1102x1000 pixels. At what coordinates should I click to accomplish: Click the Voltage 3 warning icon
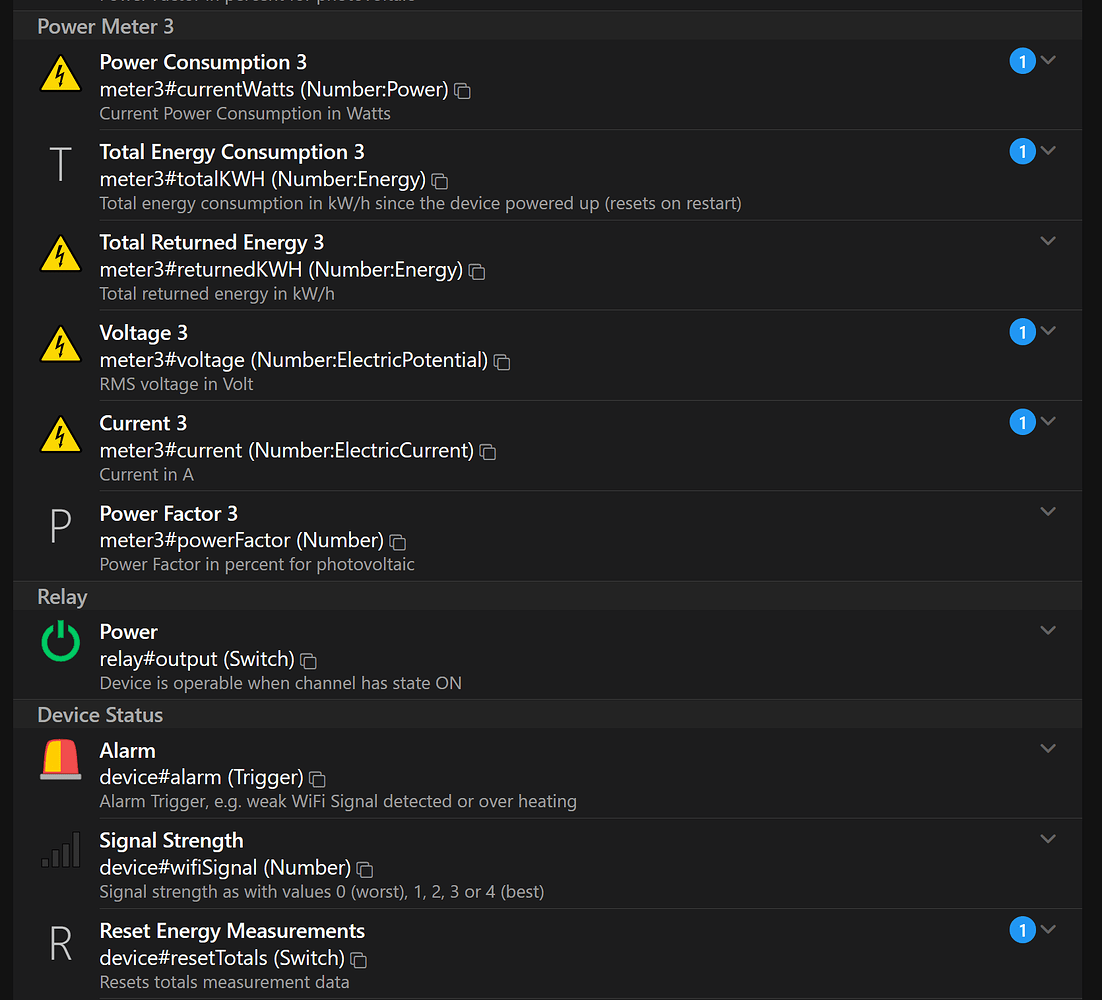tap(60, 344)
